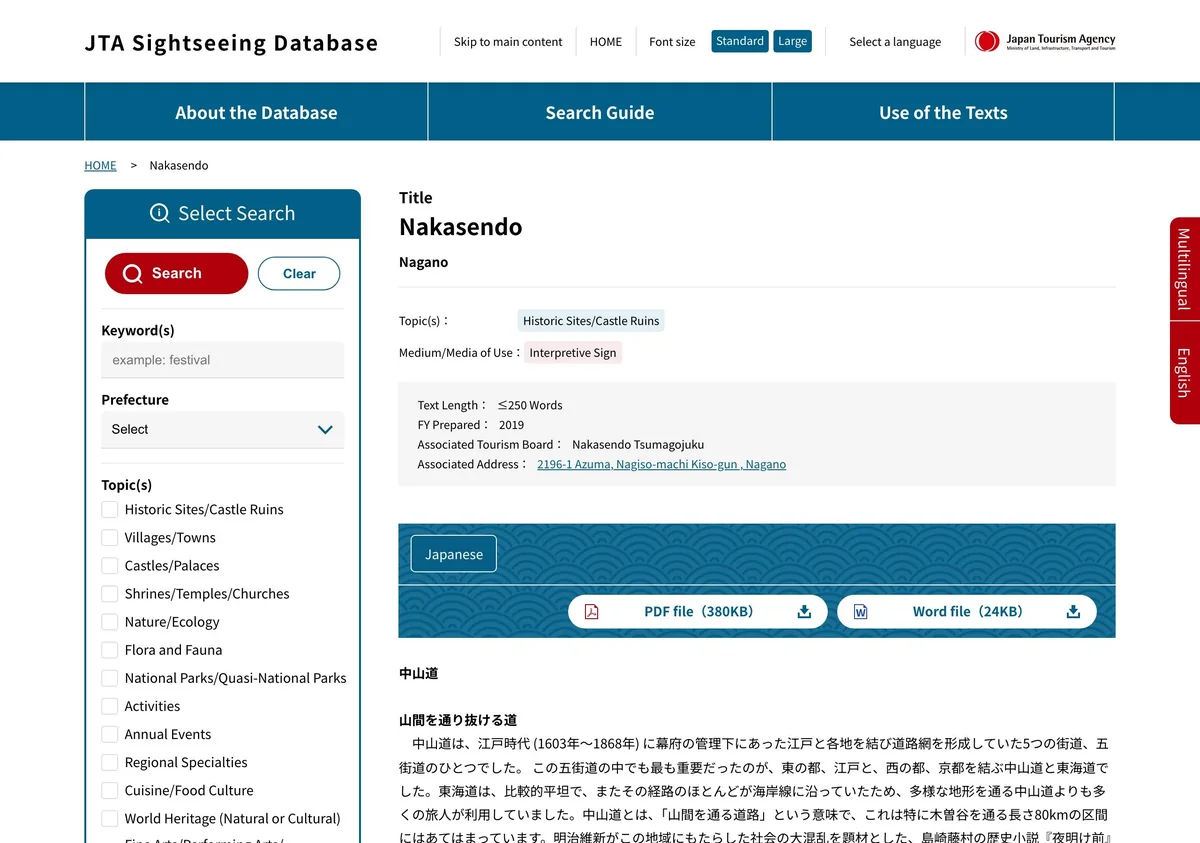Go to the Search Guide tab
Viewport: 1200px width, 843px height.
click(x=600, y=112)
